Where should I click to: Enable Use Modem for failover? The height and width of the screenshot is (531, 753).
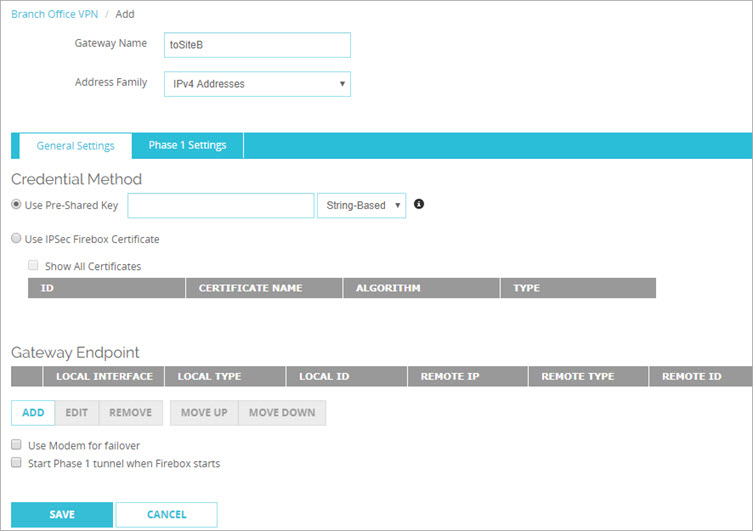pos(16,445)
